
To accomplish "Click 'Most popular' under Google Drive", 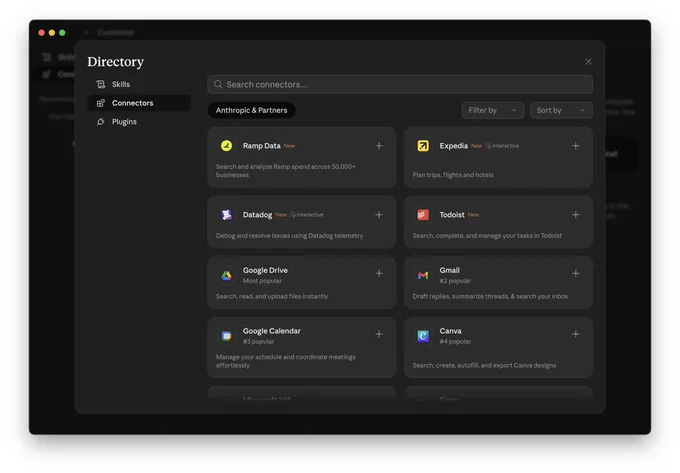I will click(262, 281).
